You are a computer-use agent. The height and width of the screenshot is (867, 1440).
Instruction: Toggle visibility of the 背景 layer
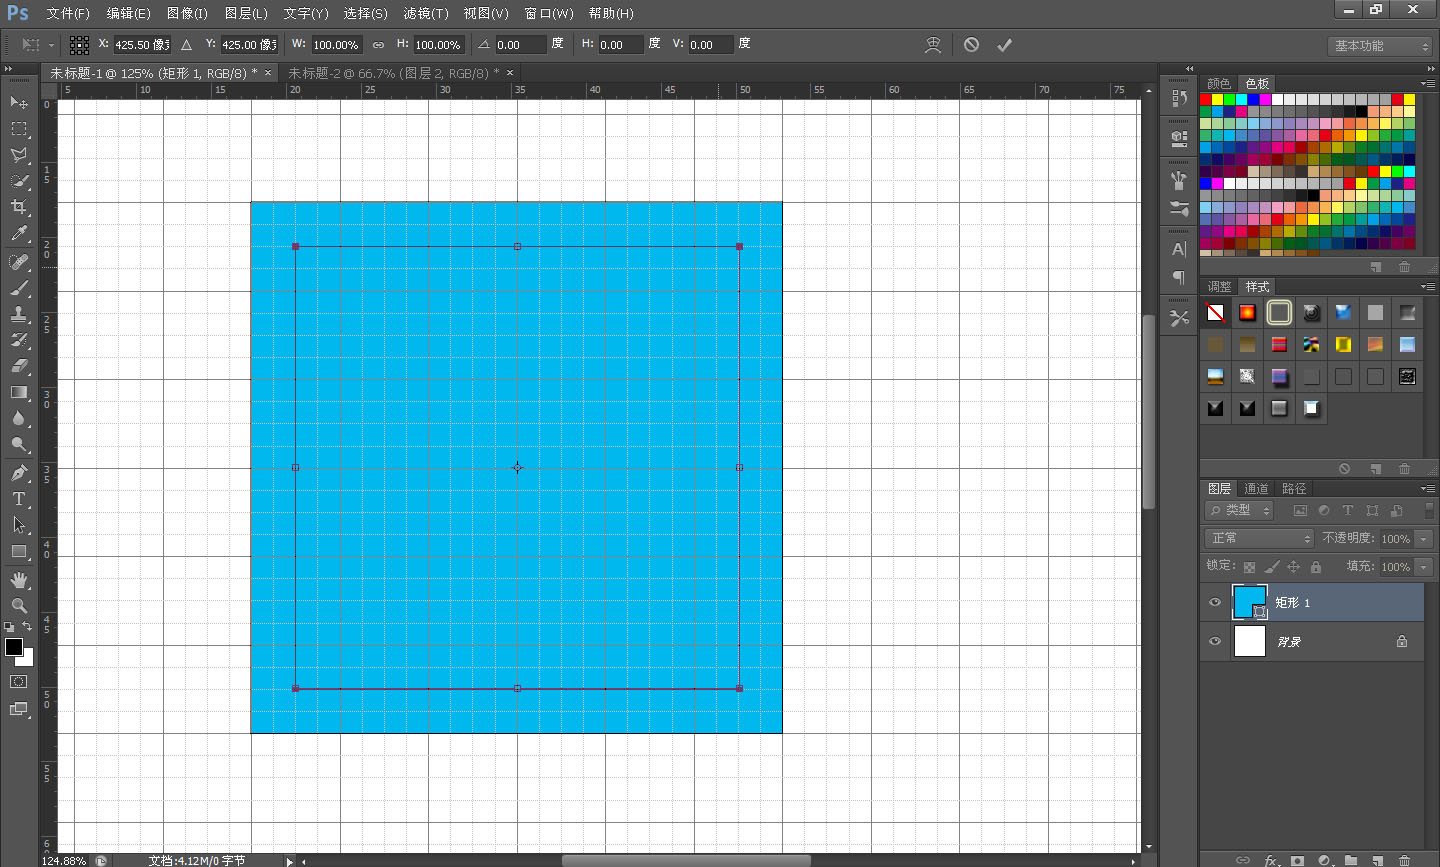[1215, 641]
